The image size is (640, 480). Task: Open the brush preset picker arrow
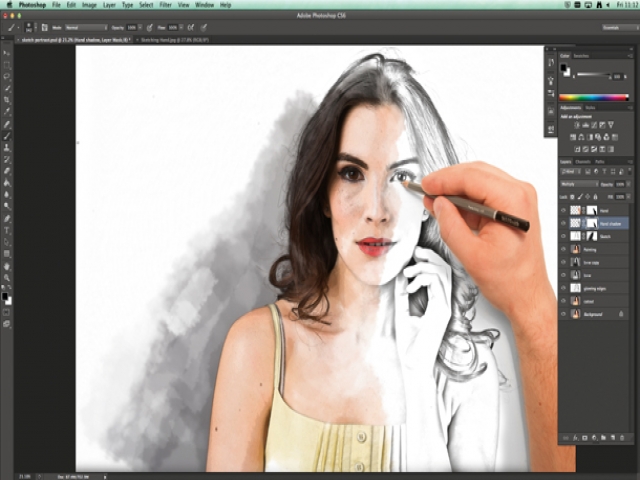tap(36, 27)
